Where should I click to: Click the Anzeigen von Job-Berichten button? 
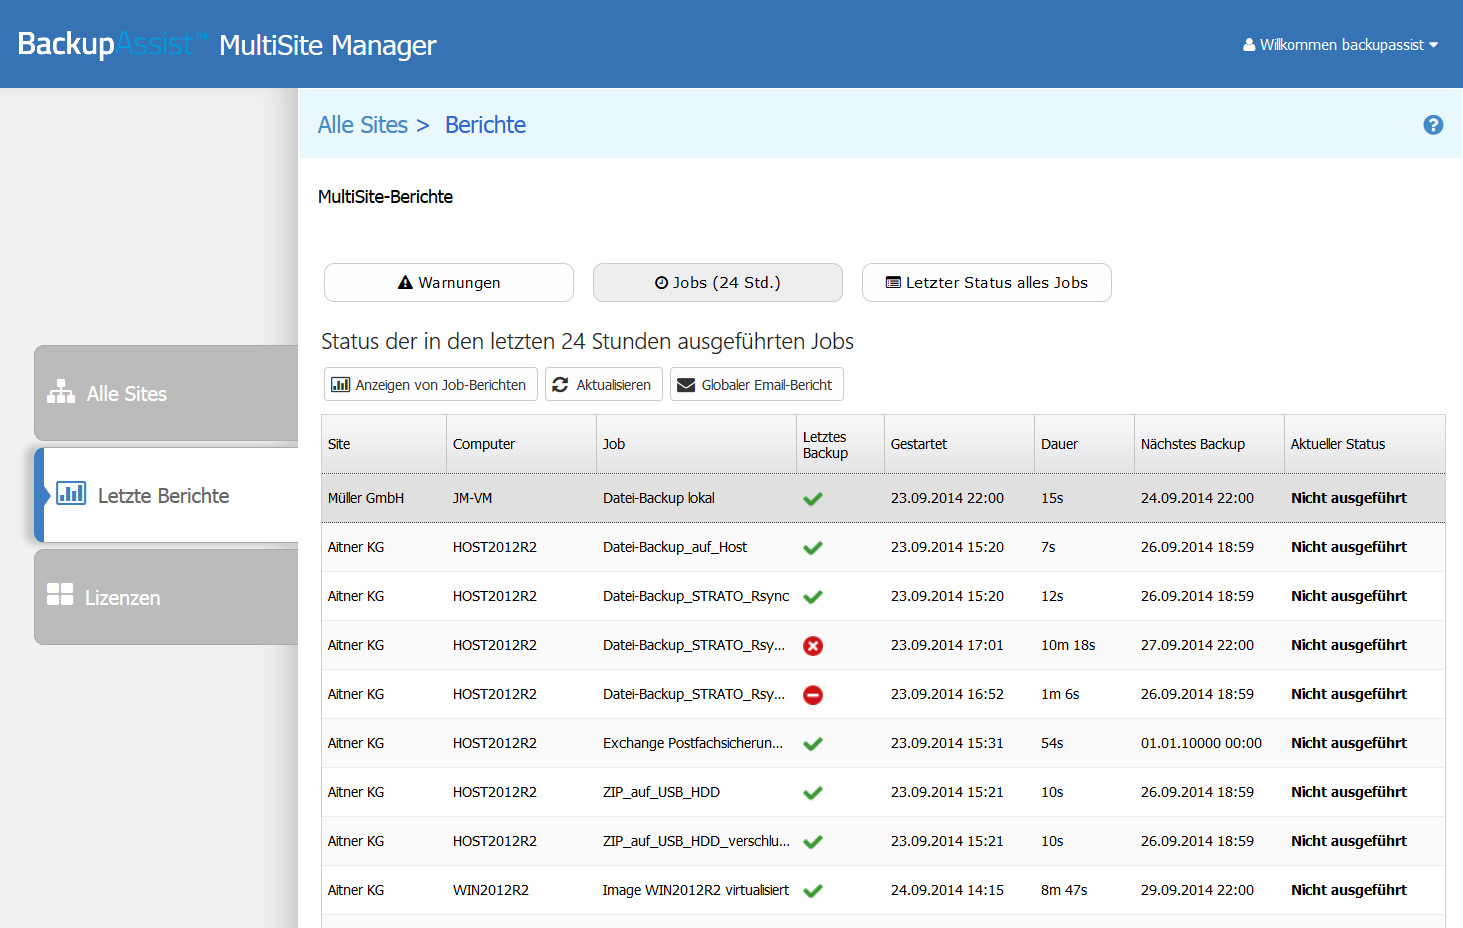coord(431,385)
